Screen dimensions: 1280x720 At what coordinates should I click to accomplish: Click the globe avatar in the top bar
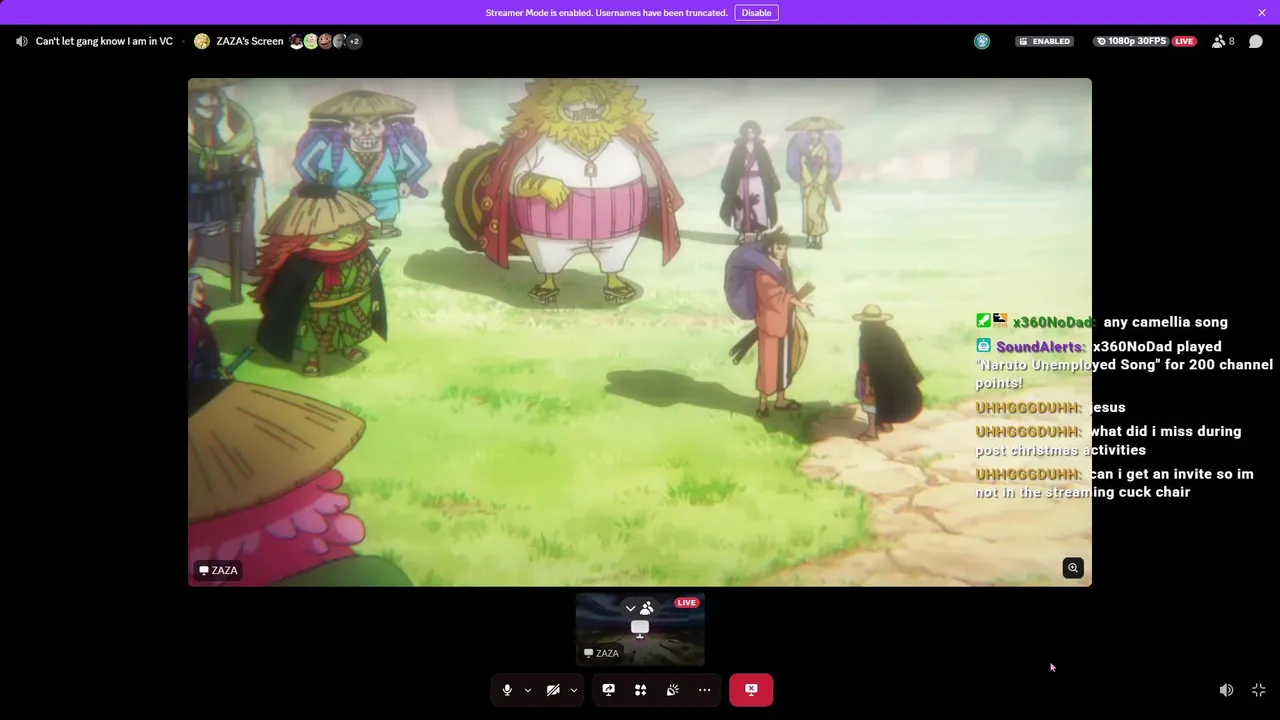(982, 41)
